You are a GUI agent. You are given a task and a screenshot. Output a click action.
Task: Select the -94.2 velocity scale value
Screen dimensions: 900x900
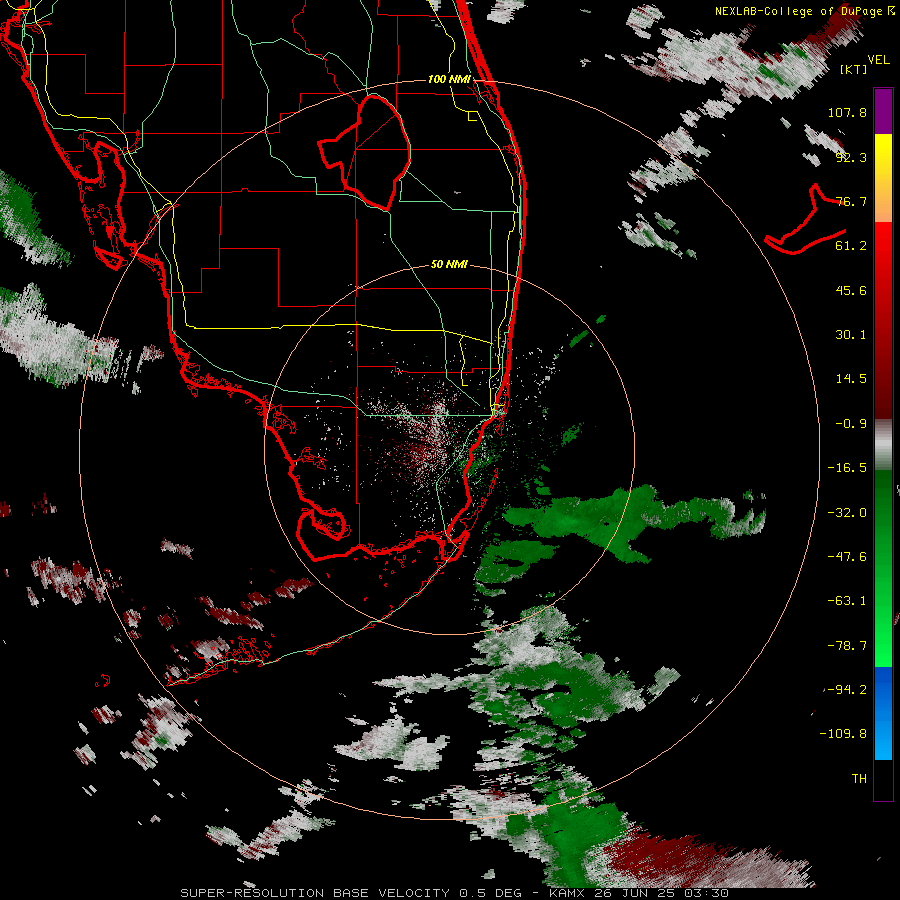pos(847,690)
